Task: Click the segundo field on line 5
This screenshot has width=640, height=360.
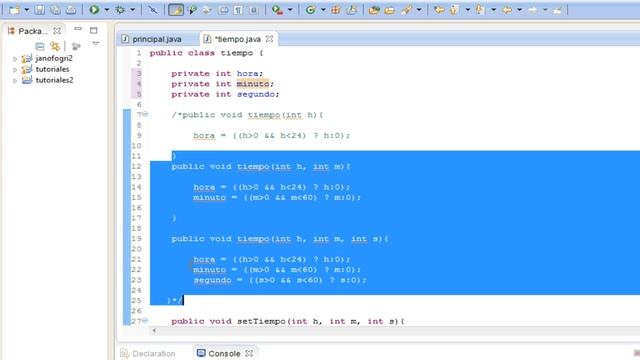Action: click(x=256, y=94)
